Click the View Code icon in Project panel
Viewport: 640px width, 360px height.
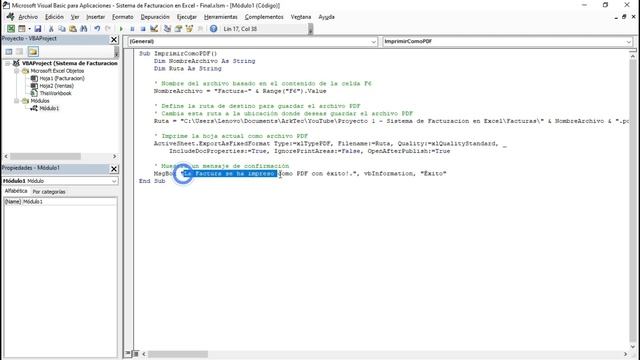click(x=9, y=51)
